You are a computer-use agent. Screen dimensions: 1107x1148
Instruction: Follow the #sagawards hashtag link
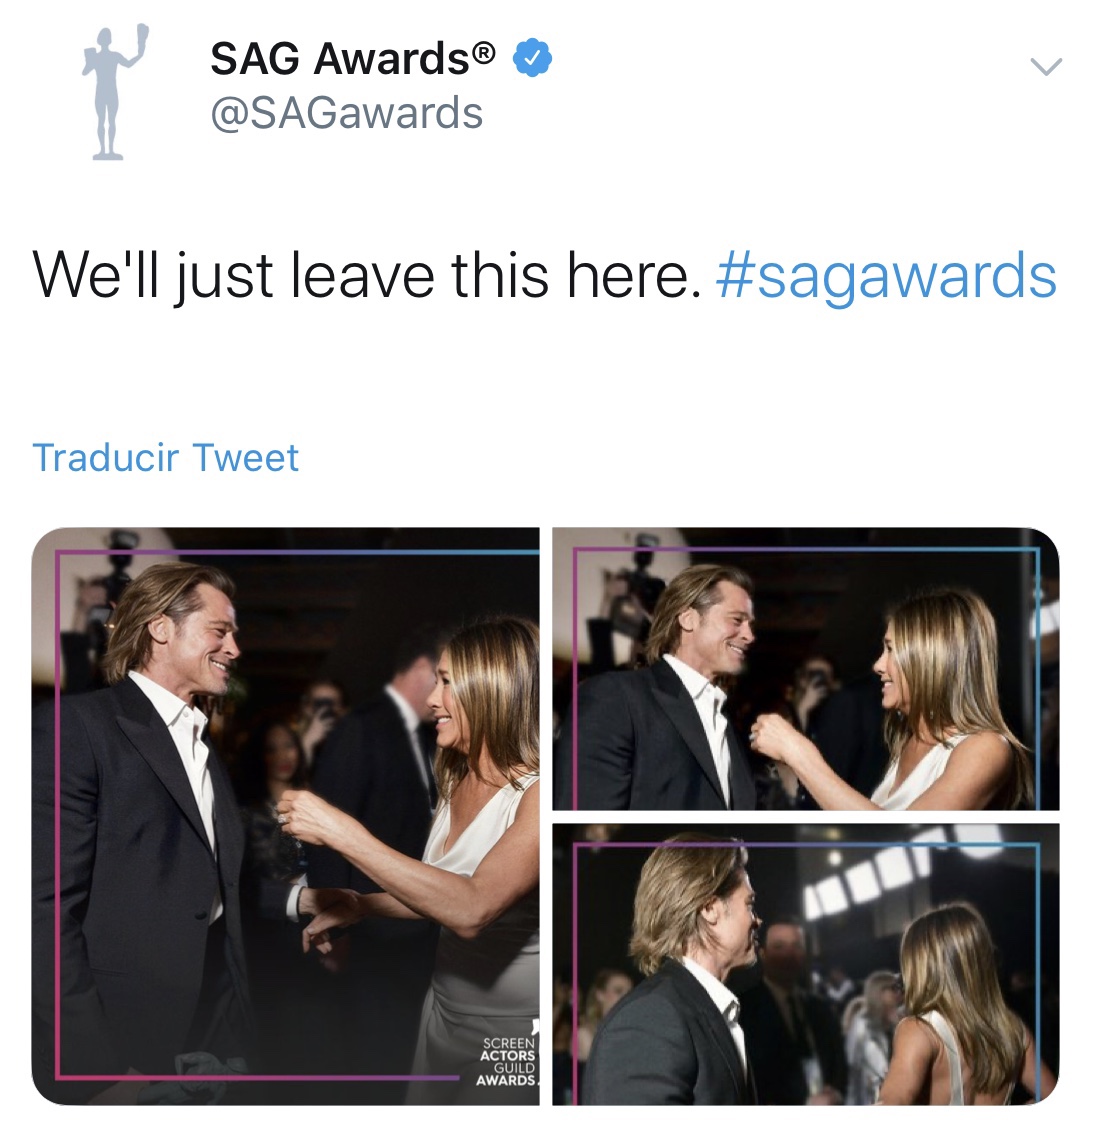[887, 277]
